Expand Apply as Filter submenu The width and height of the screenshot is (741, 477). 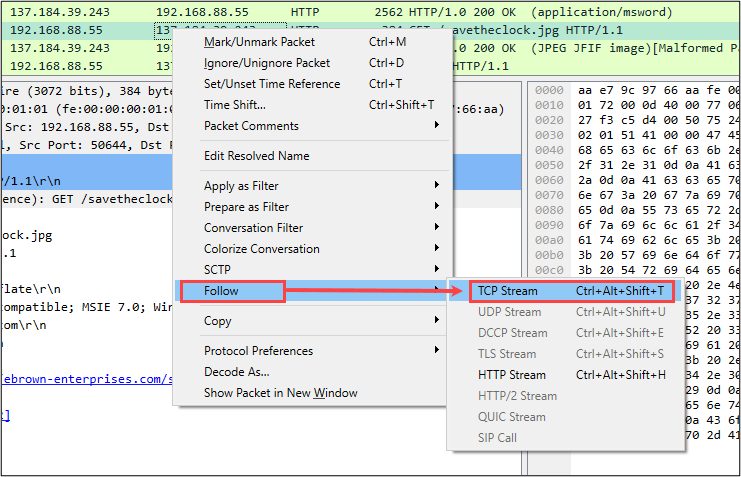click(x=241, y=186)
